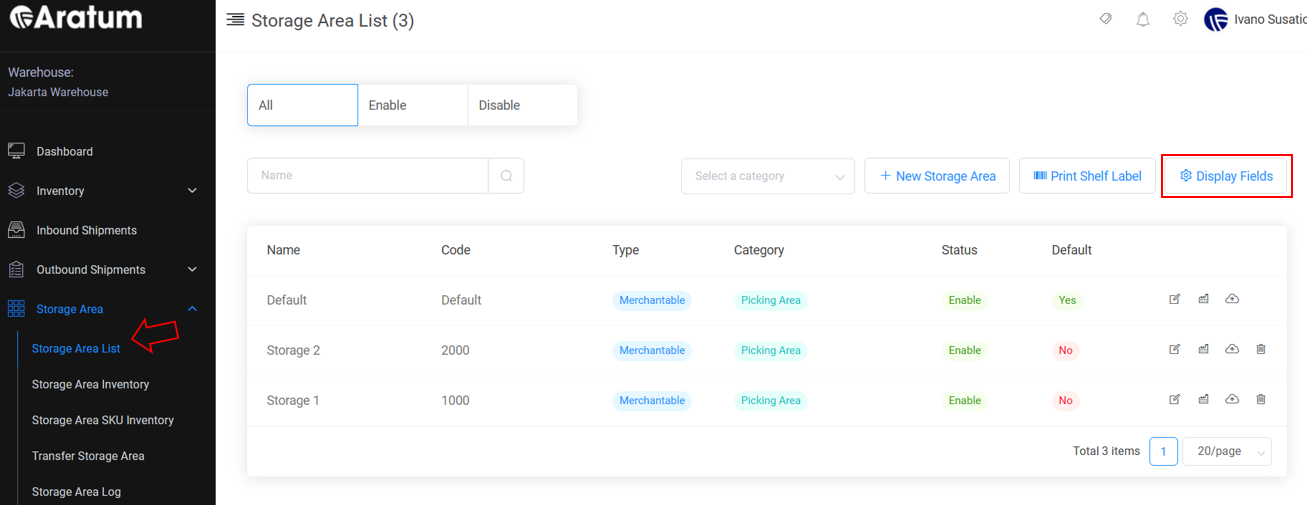
Task: Click the edit icon for Storage 2
Action: tap(1175, 349)
